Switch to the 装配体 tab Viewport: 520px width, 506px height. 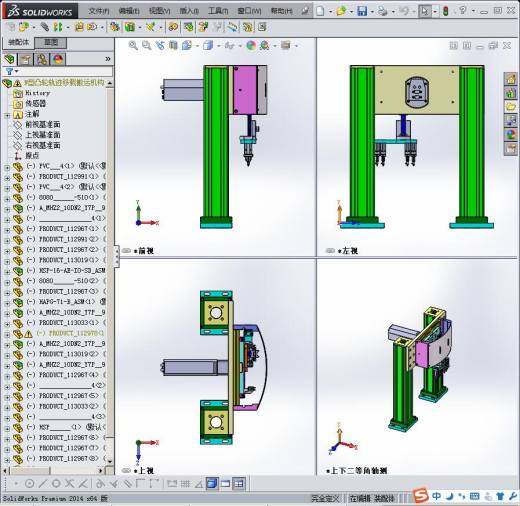pos(18,43)
